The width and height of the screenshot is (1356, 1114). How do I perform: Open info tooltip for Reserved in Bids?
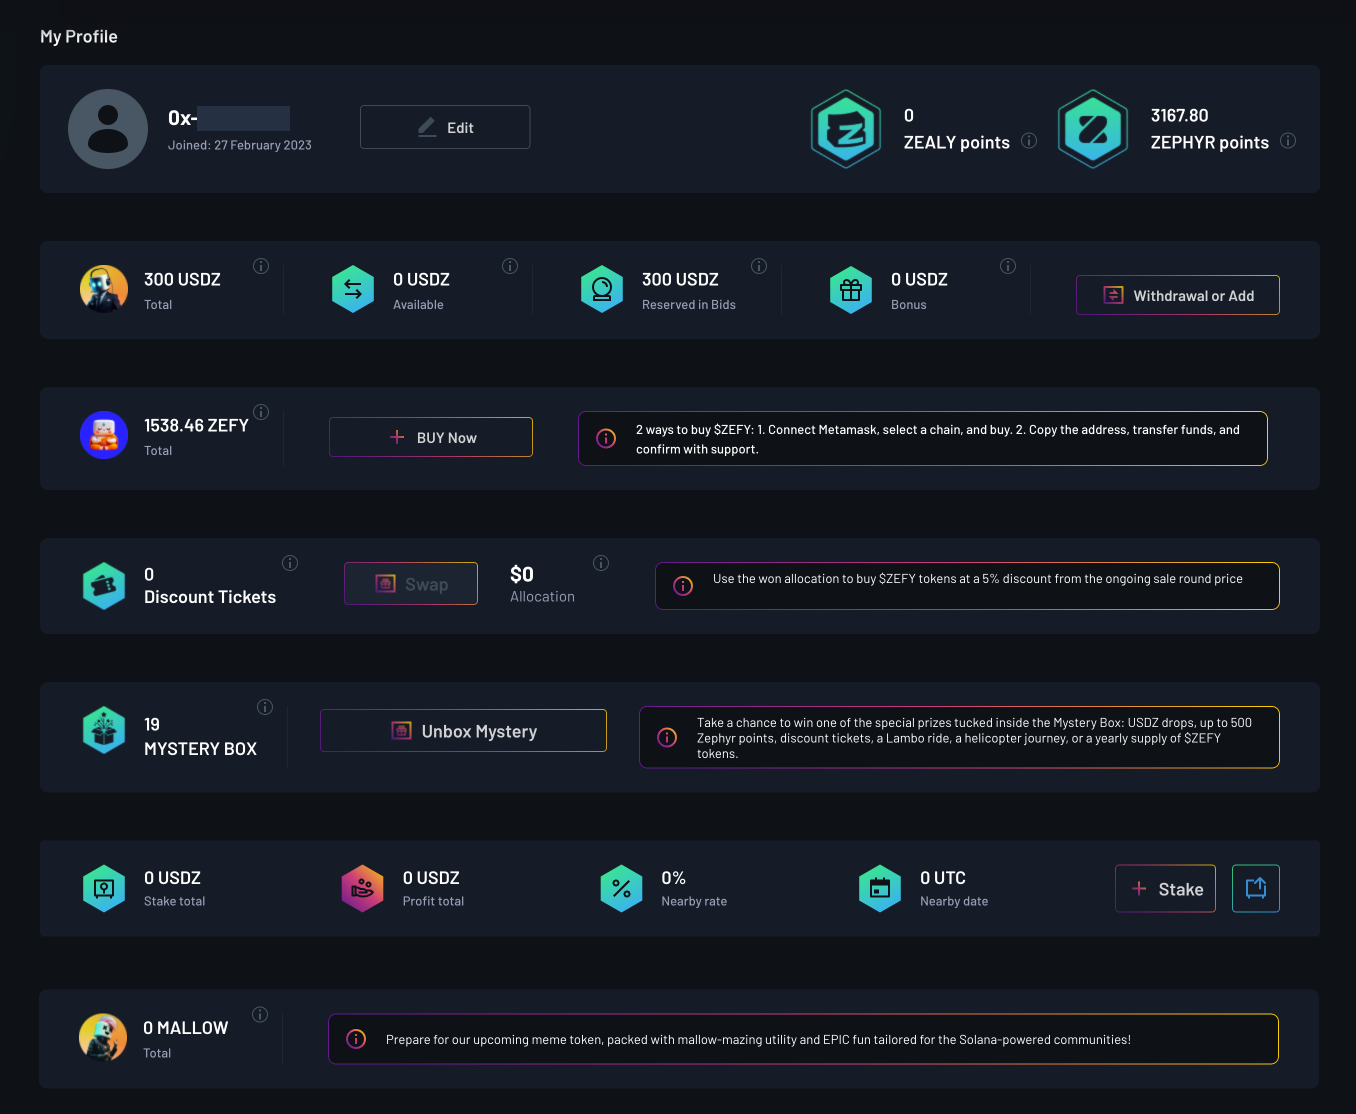(x=759, y=266)
